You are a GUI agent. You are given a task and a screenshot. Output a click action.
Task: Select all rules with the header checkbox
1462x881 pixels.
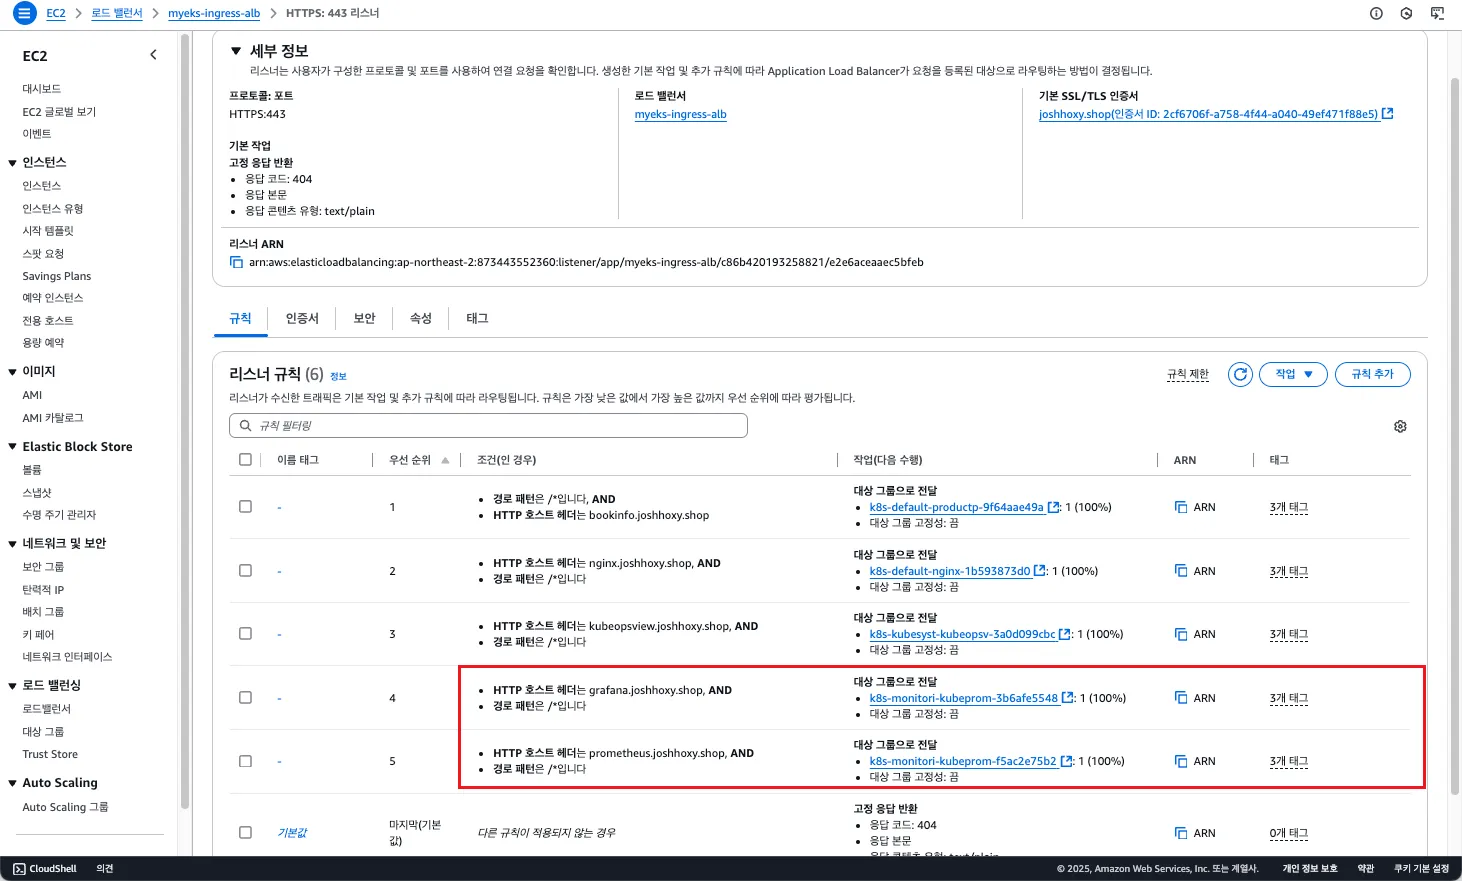[x=245, y=460]
